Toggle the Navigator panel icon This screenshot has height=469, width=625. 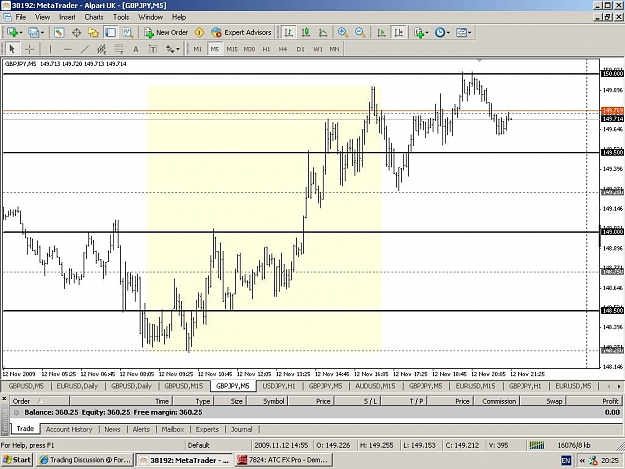[93, 32]
